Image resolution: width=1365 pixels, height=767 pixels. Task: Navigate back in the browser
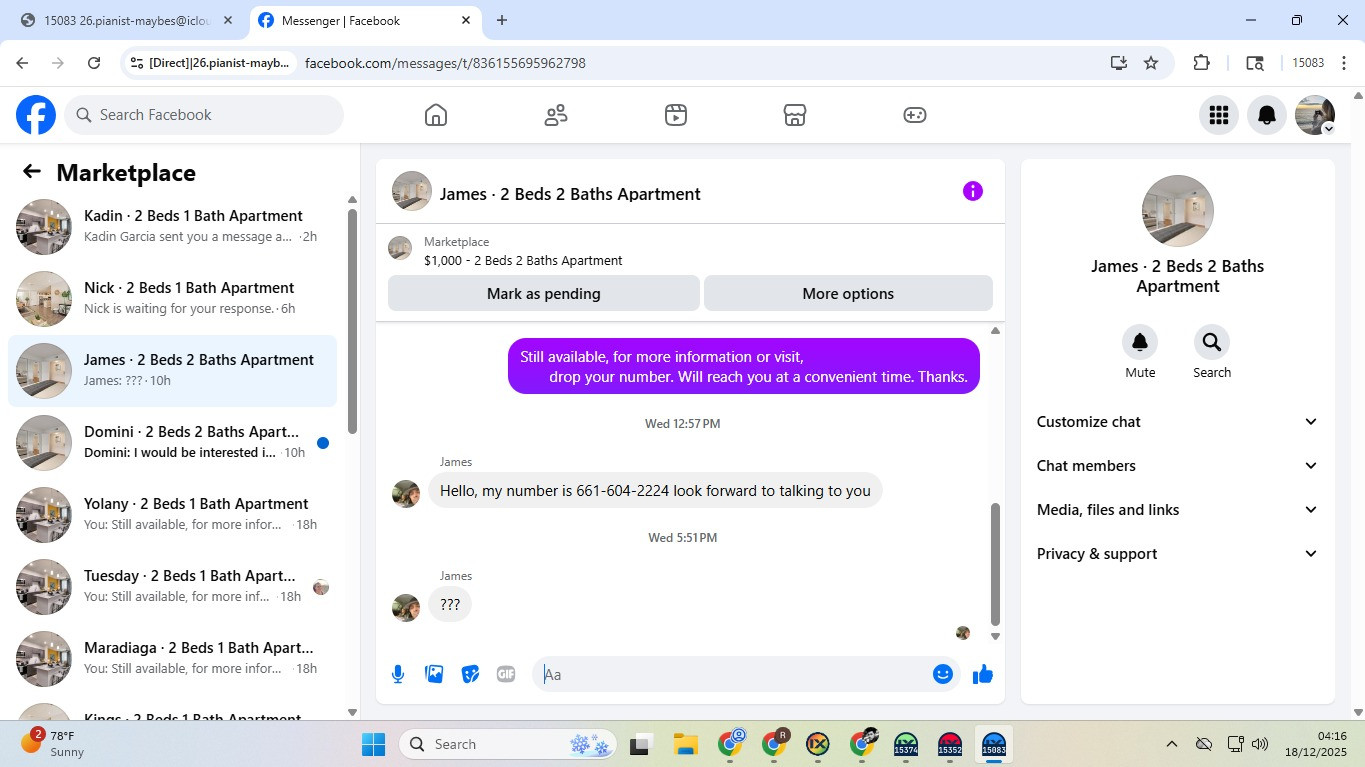click(x=22, y=63)
